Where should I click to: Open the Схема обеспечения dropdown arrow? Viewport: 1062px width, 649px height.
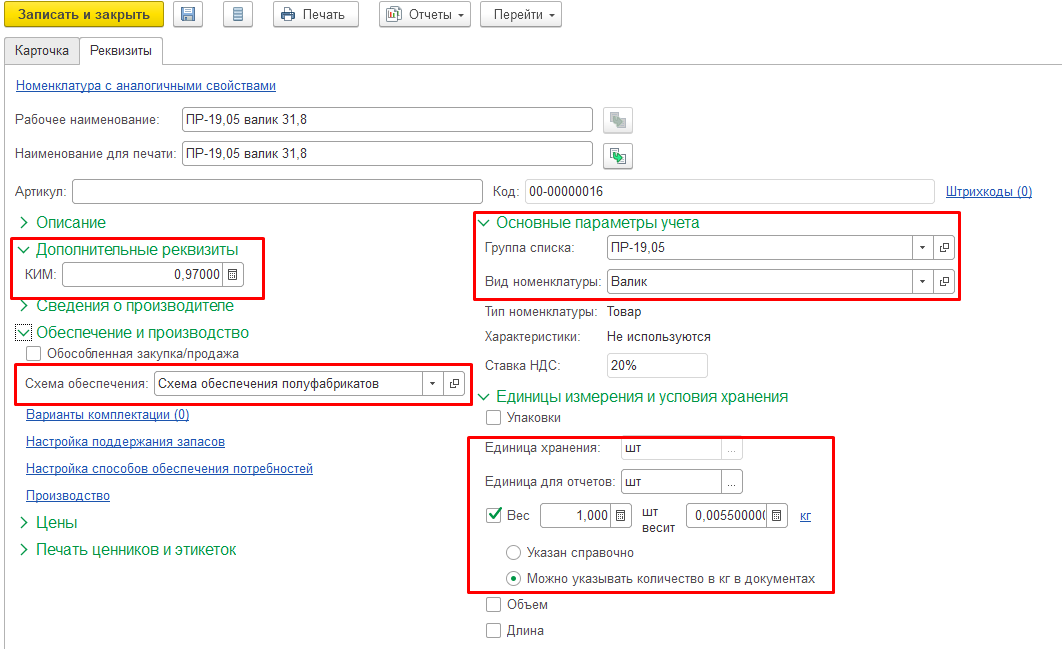(433, 383)
